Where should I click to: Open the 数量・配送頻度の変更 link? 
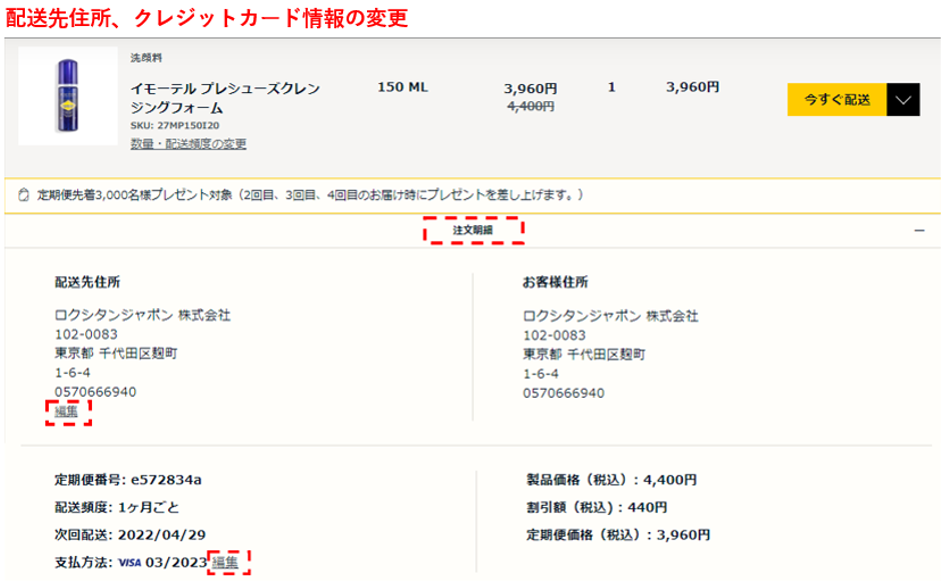click(188, 144)
